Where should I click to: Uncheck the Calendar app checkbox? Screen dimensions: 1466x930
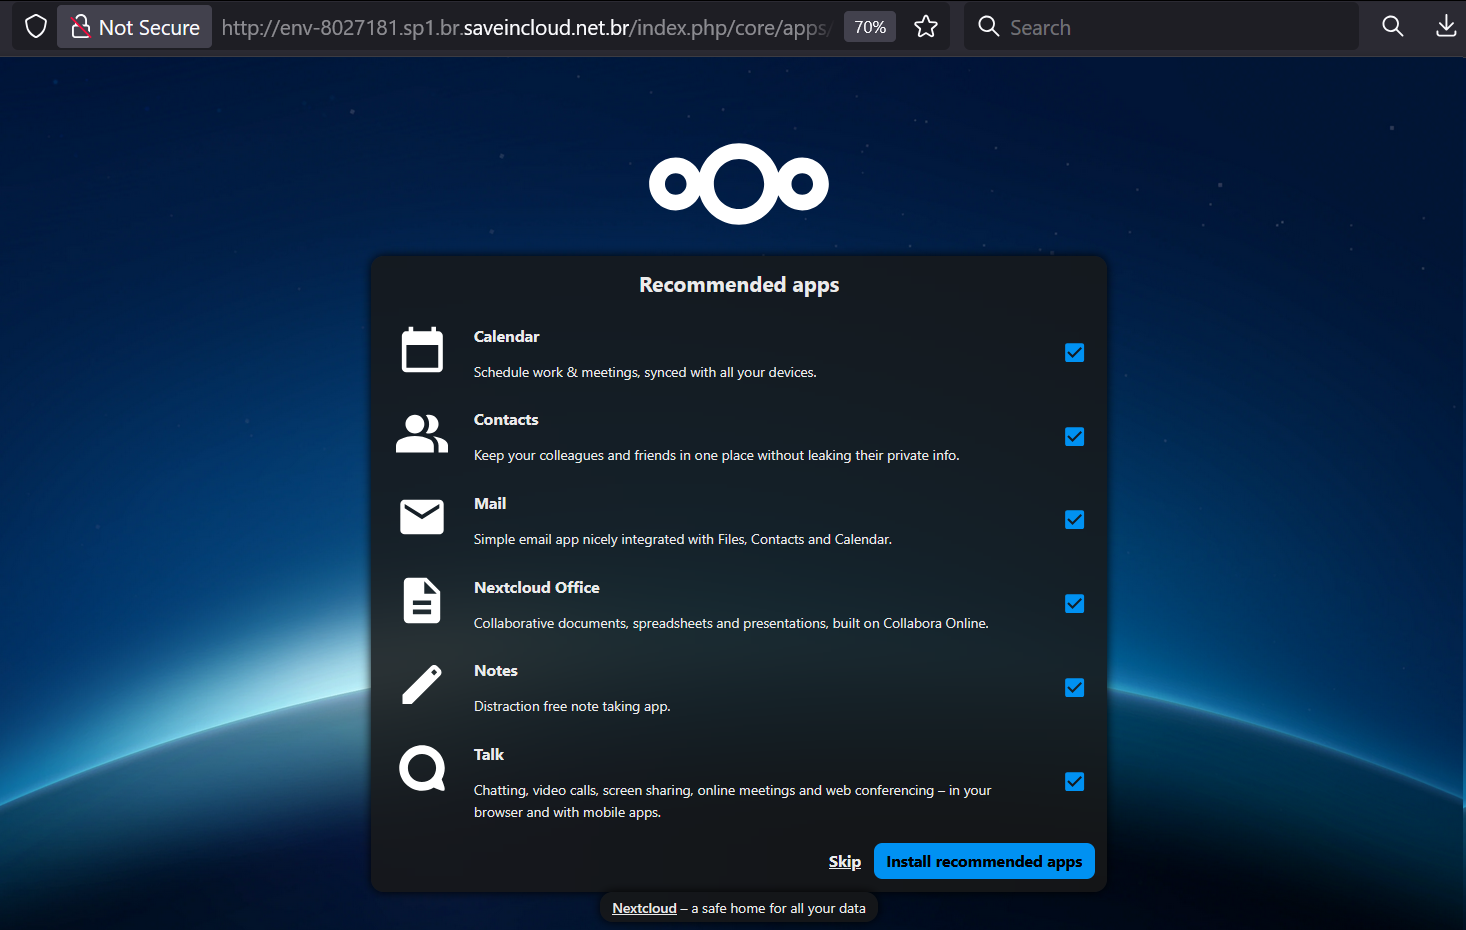tap(1075, 353)
